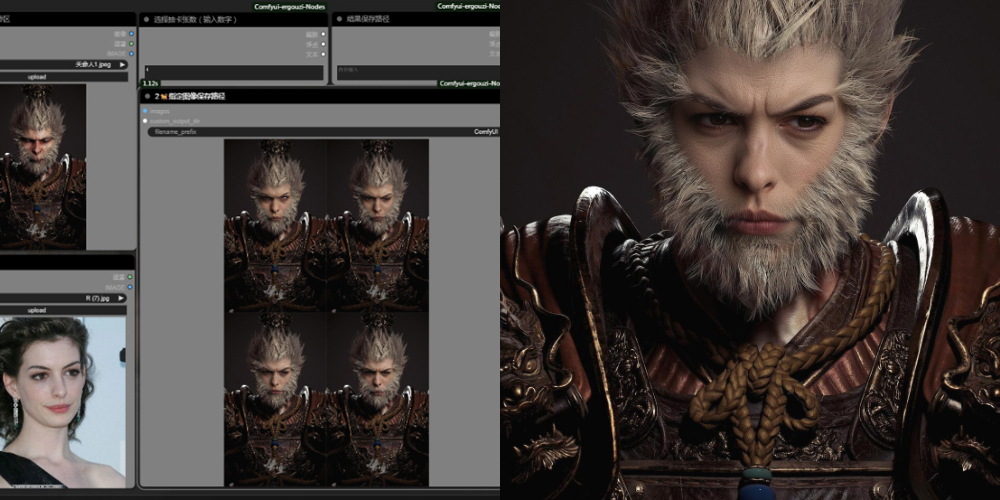1000x500 pixels.
Task: Select the monkey king preview in 天命人1.jpeg node
Action: point(43,166)
